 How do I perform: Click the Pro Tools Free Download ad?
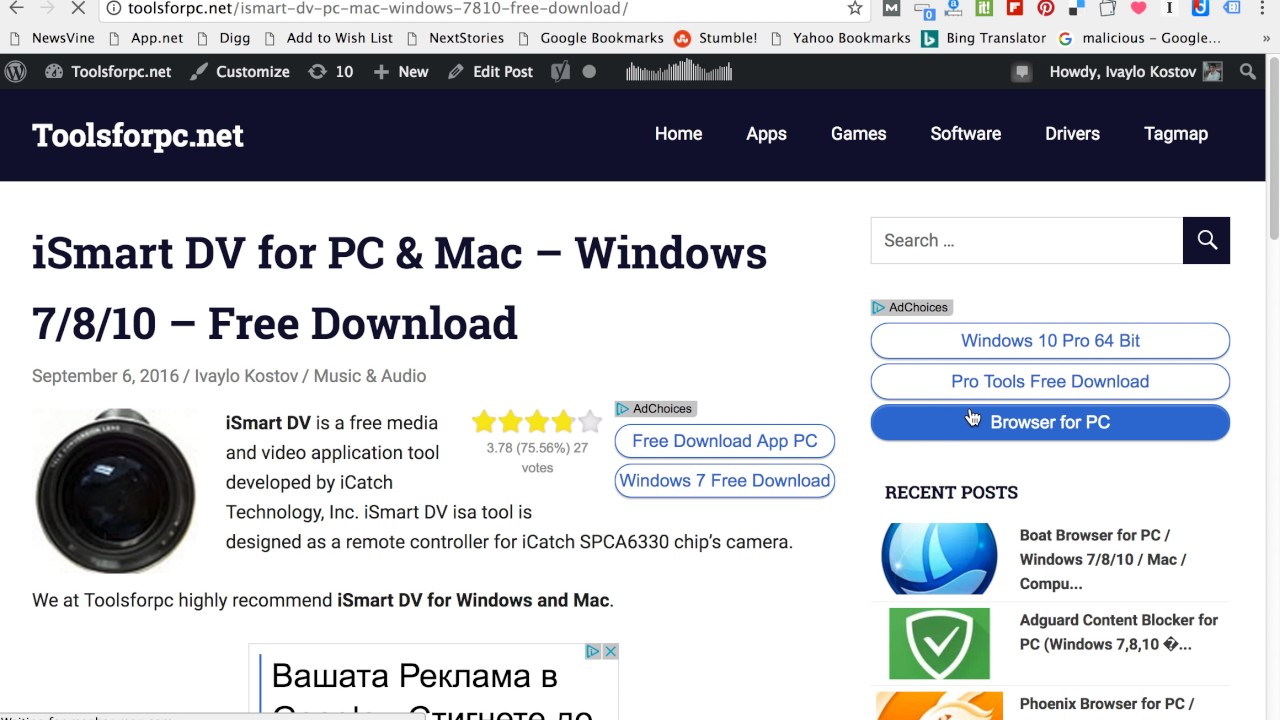(x=1050, y=381)
